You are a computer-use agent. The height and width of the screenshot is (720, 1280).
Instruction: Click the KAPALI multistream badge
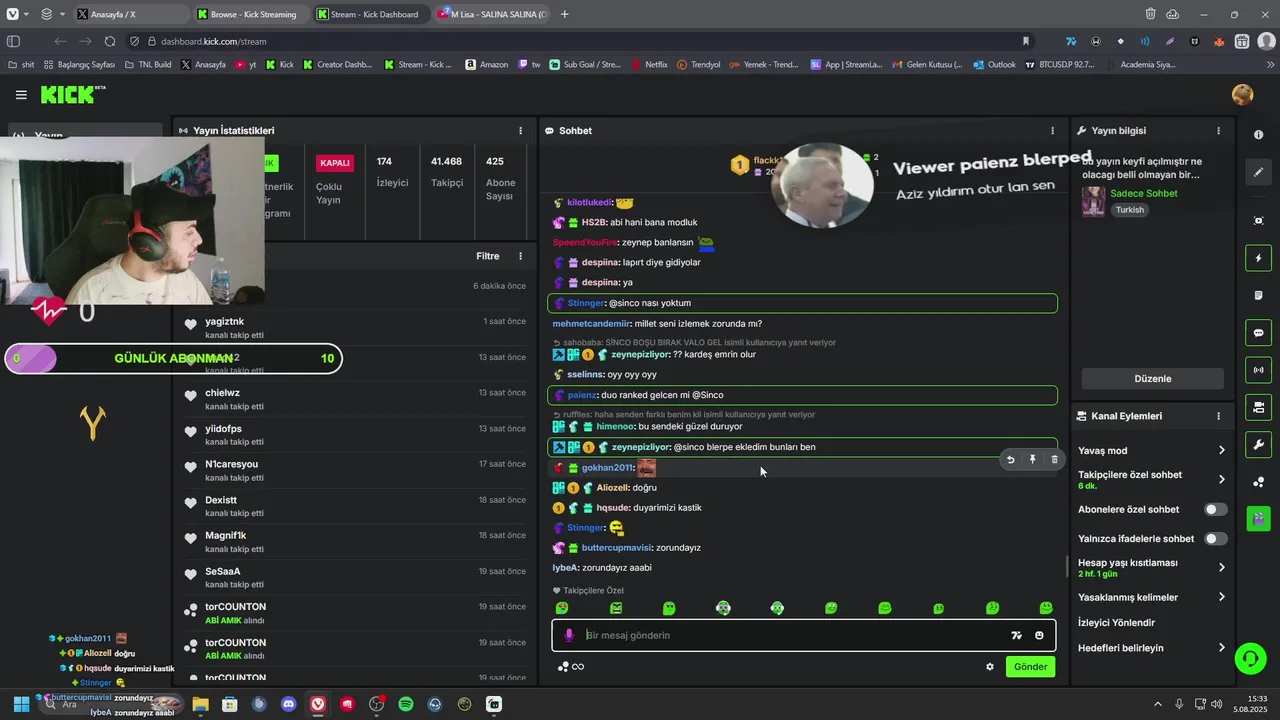[x=335, y=163]
